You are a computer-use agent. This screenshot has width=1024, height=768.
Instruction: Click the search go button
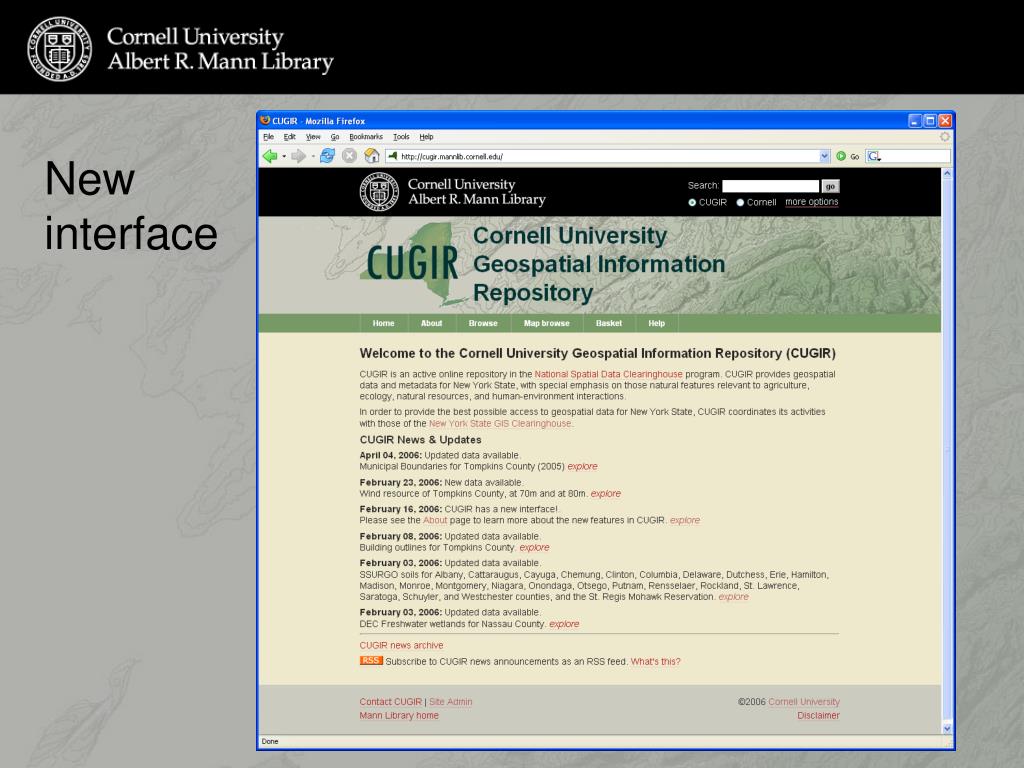[830, 186]
